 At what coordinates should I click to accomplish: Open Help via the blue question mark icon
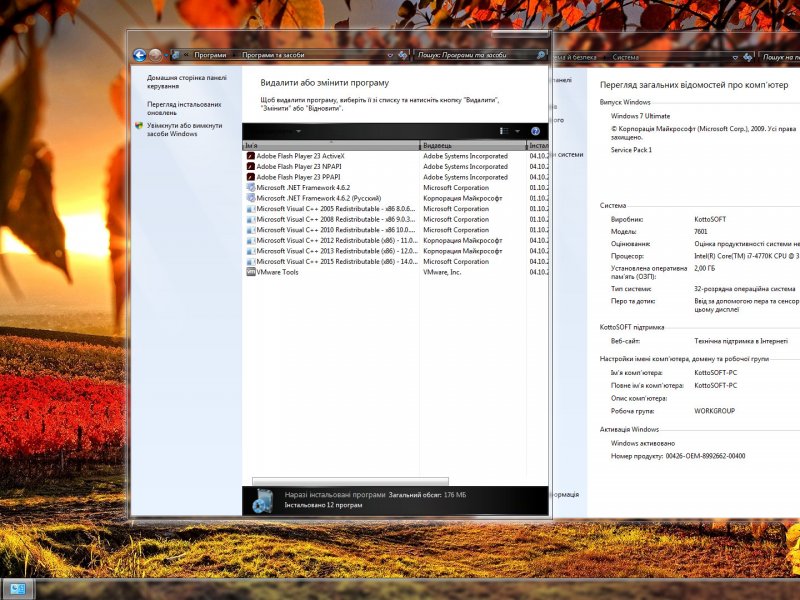click(535, 131)
